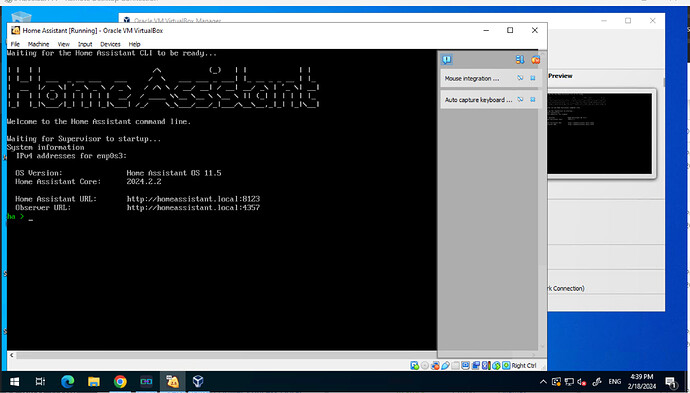
Task: Show hidden system tray icons
Action: tap(543, 382)
